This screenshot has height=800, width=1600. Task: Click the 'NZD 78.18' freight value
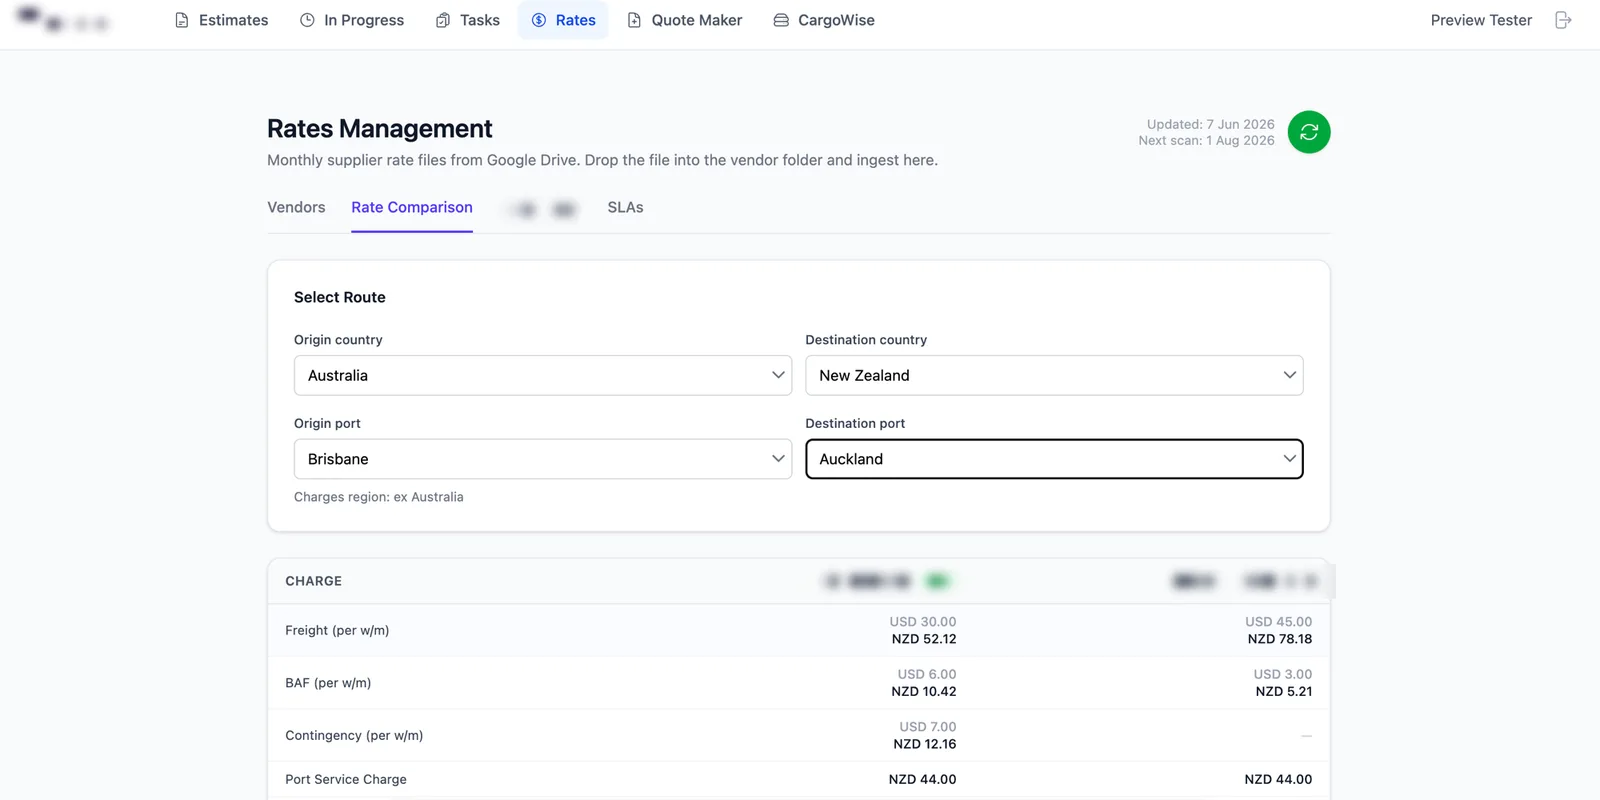coord(1280,639)
